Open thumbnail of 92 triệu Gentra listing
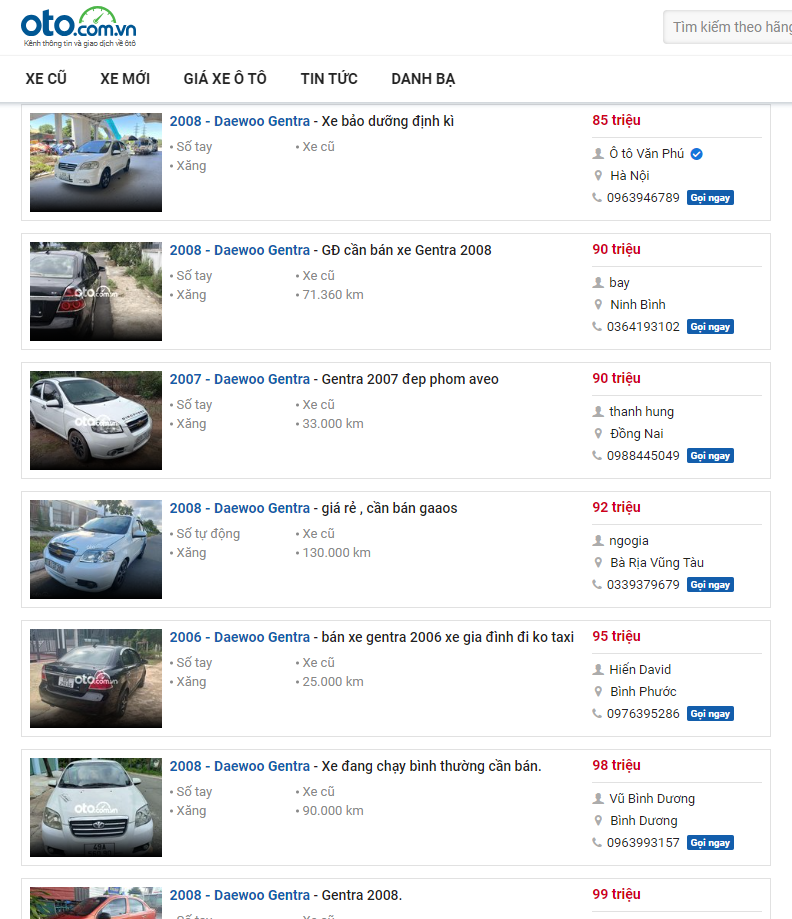Viewport: 792px width, 919px height. click(96, 549)
